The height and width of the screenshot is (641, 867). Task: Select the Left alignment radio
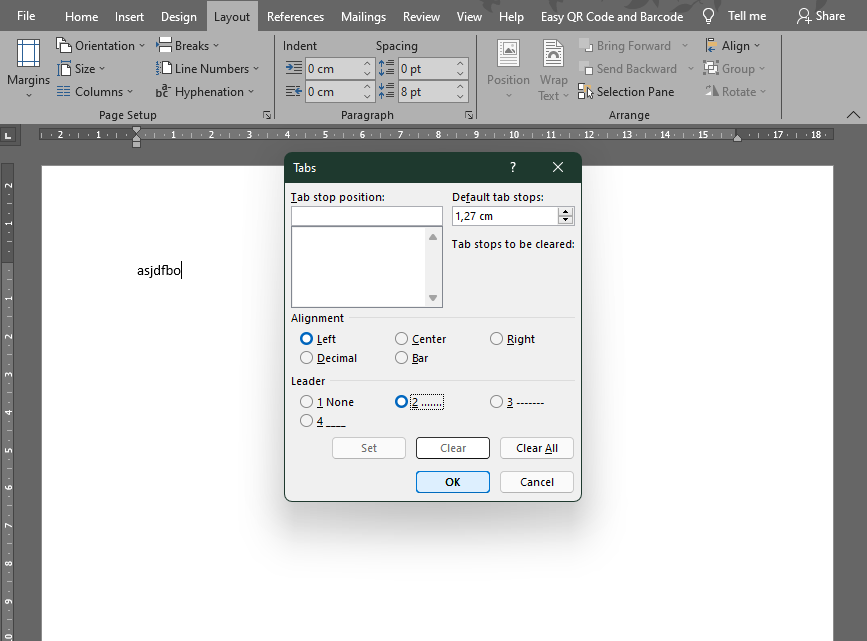tap(306, 338)
